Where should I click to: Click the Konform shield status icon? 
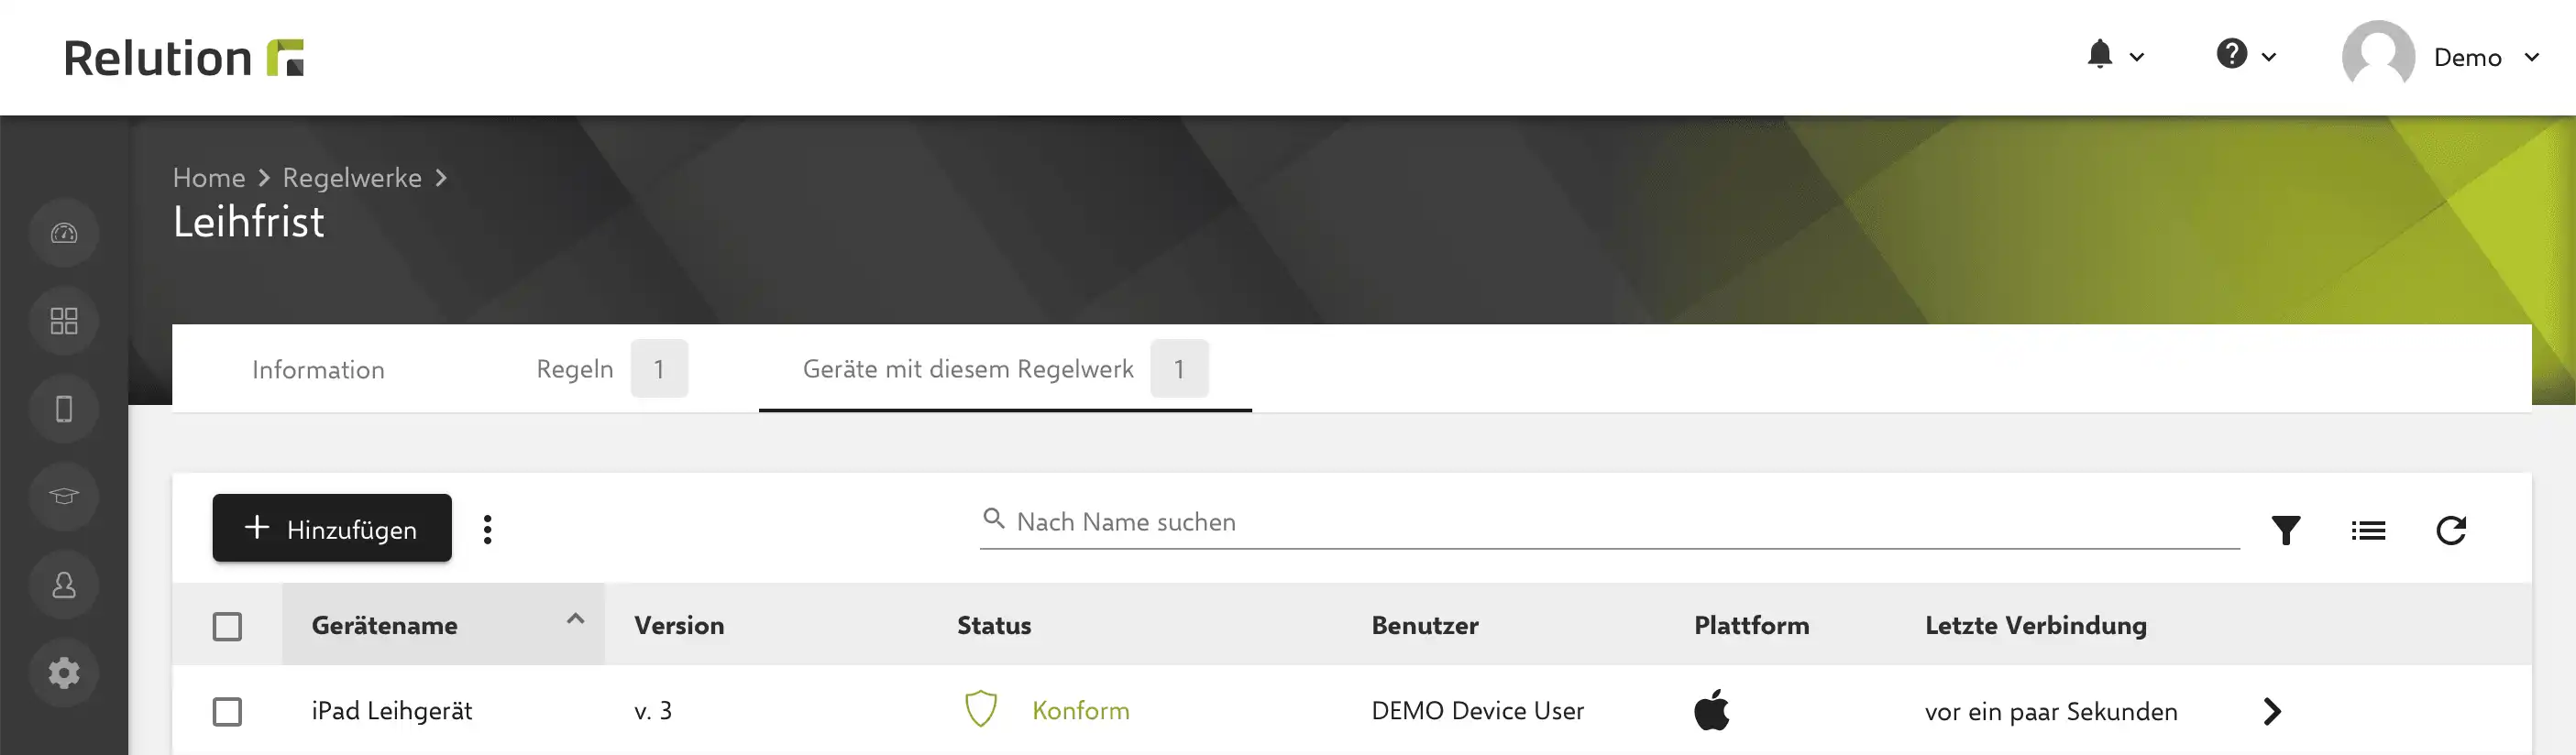tap(981, 709)
